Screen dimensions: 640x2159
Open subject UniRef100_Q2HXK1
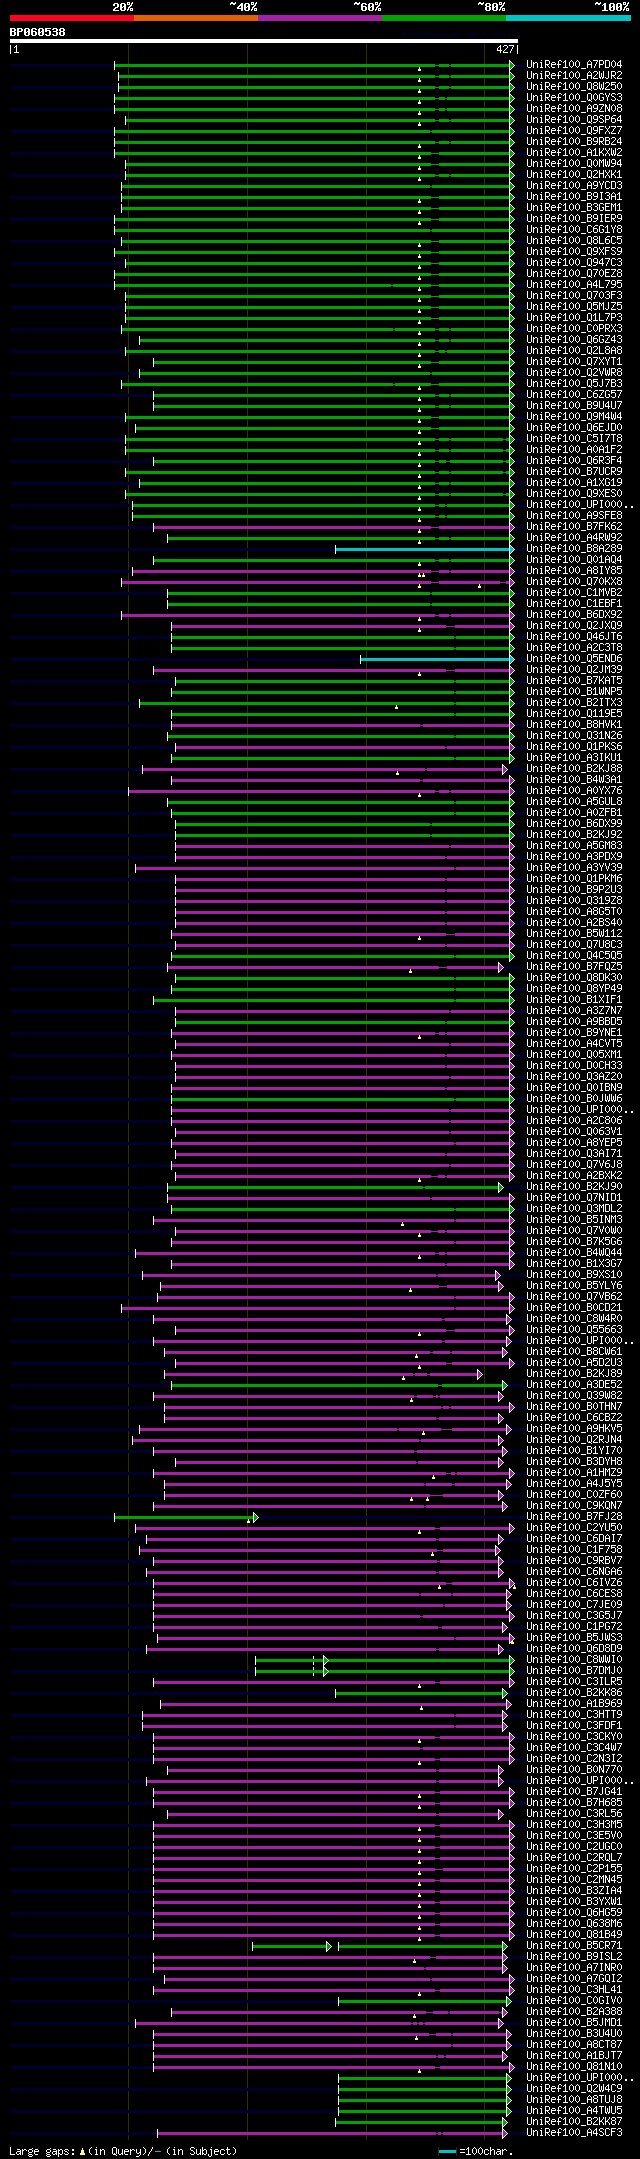pos(574,175)
